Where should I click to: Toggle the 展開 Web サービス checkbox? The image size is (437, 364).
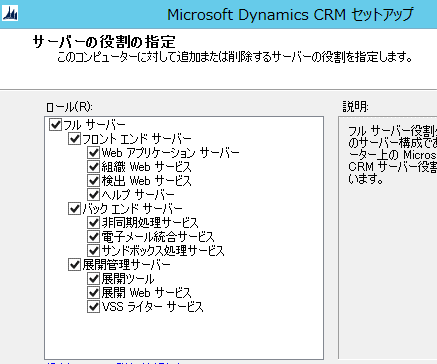coord(94,293)
